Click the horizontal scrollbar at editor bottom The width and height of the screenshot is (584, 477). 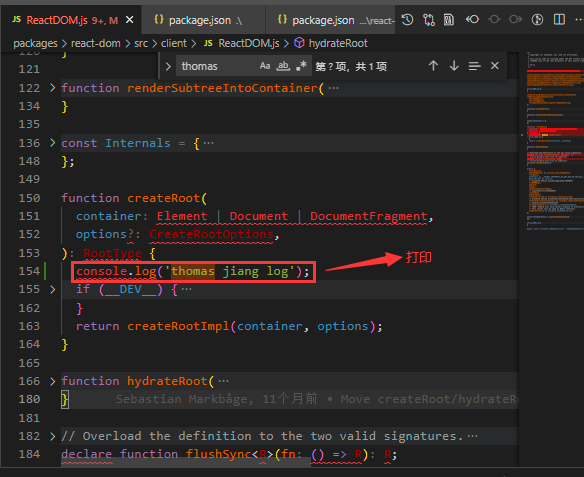coord(185,462)
